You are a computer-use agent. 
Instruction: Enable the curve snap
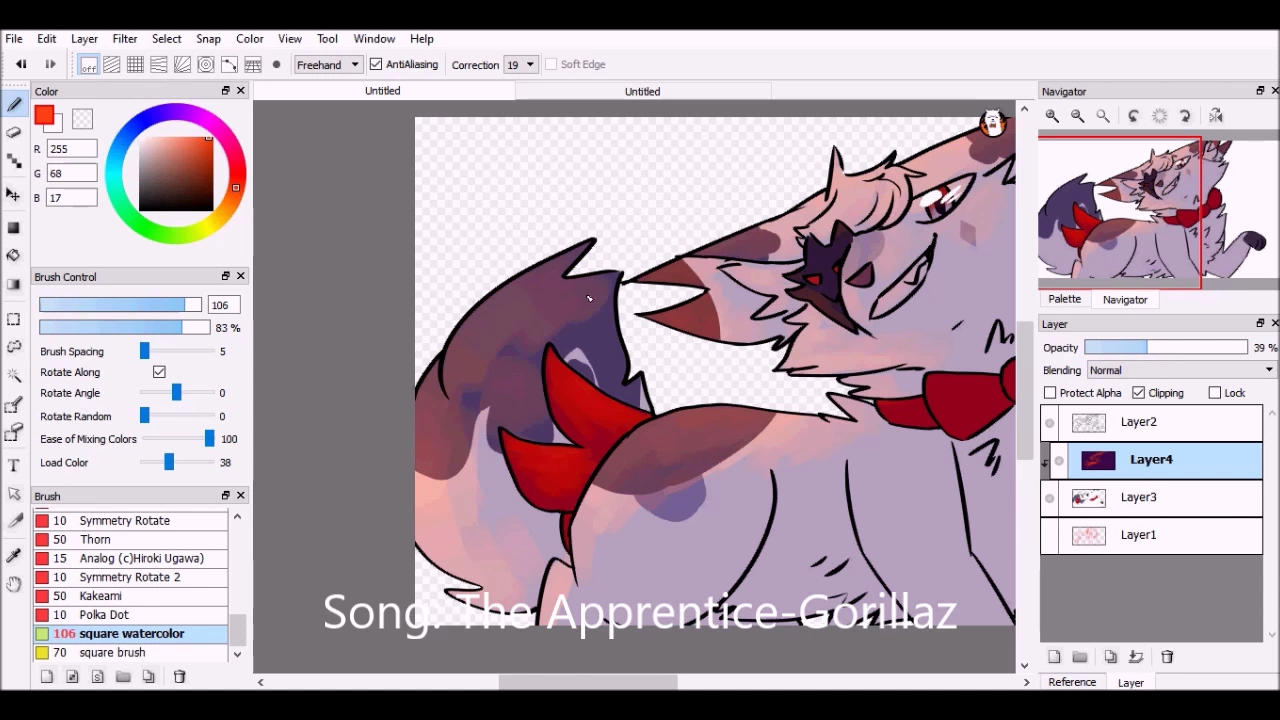(229, 65)
